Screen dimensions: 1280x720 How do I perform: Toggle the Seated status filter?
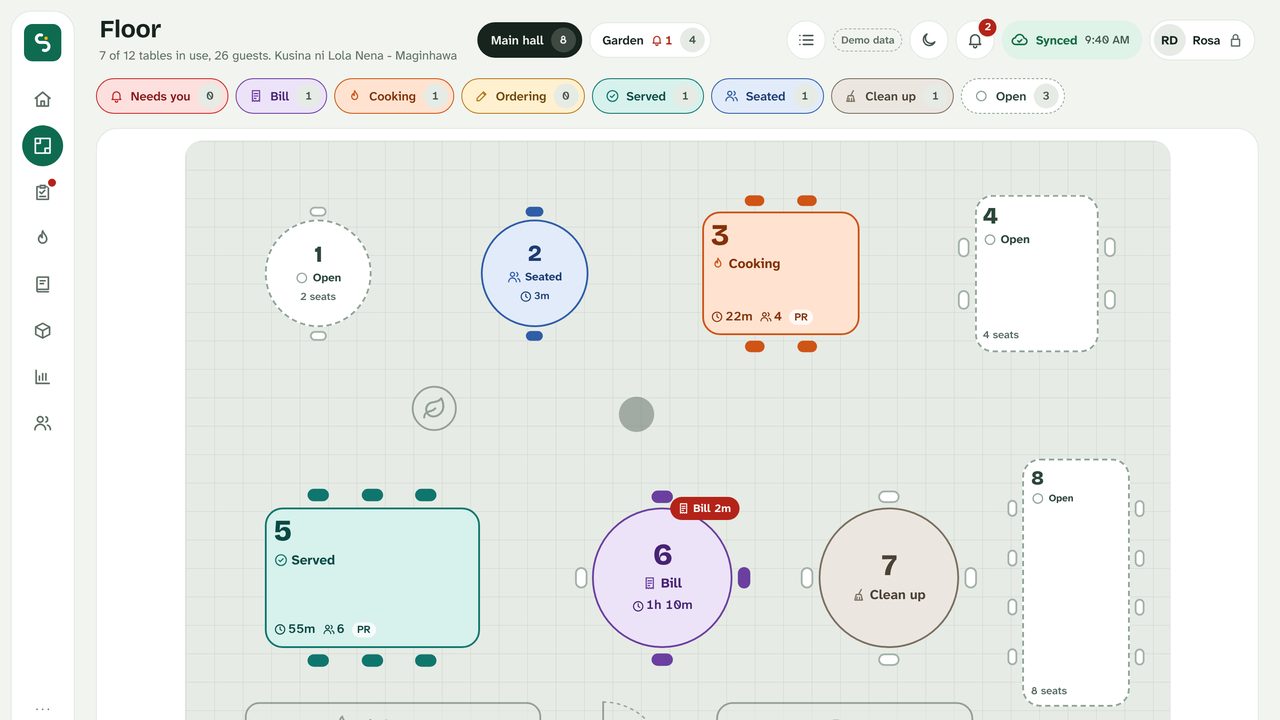pyautogui.click(x=767, y=96)
